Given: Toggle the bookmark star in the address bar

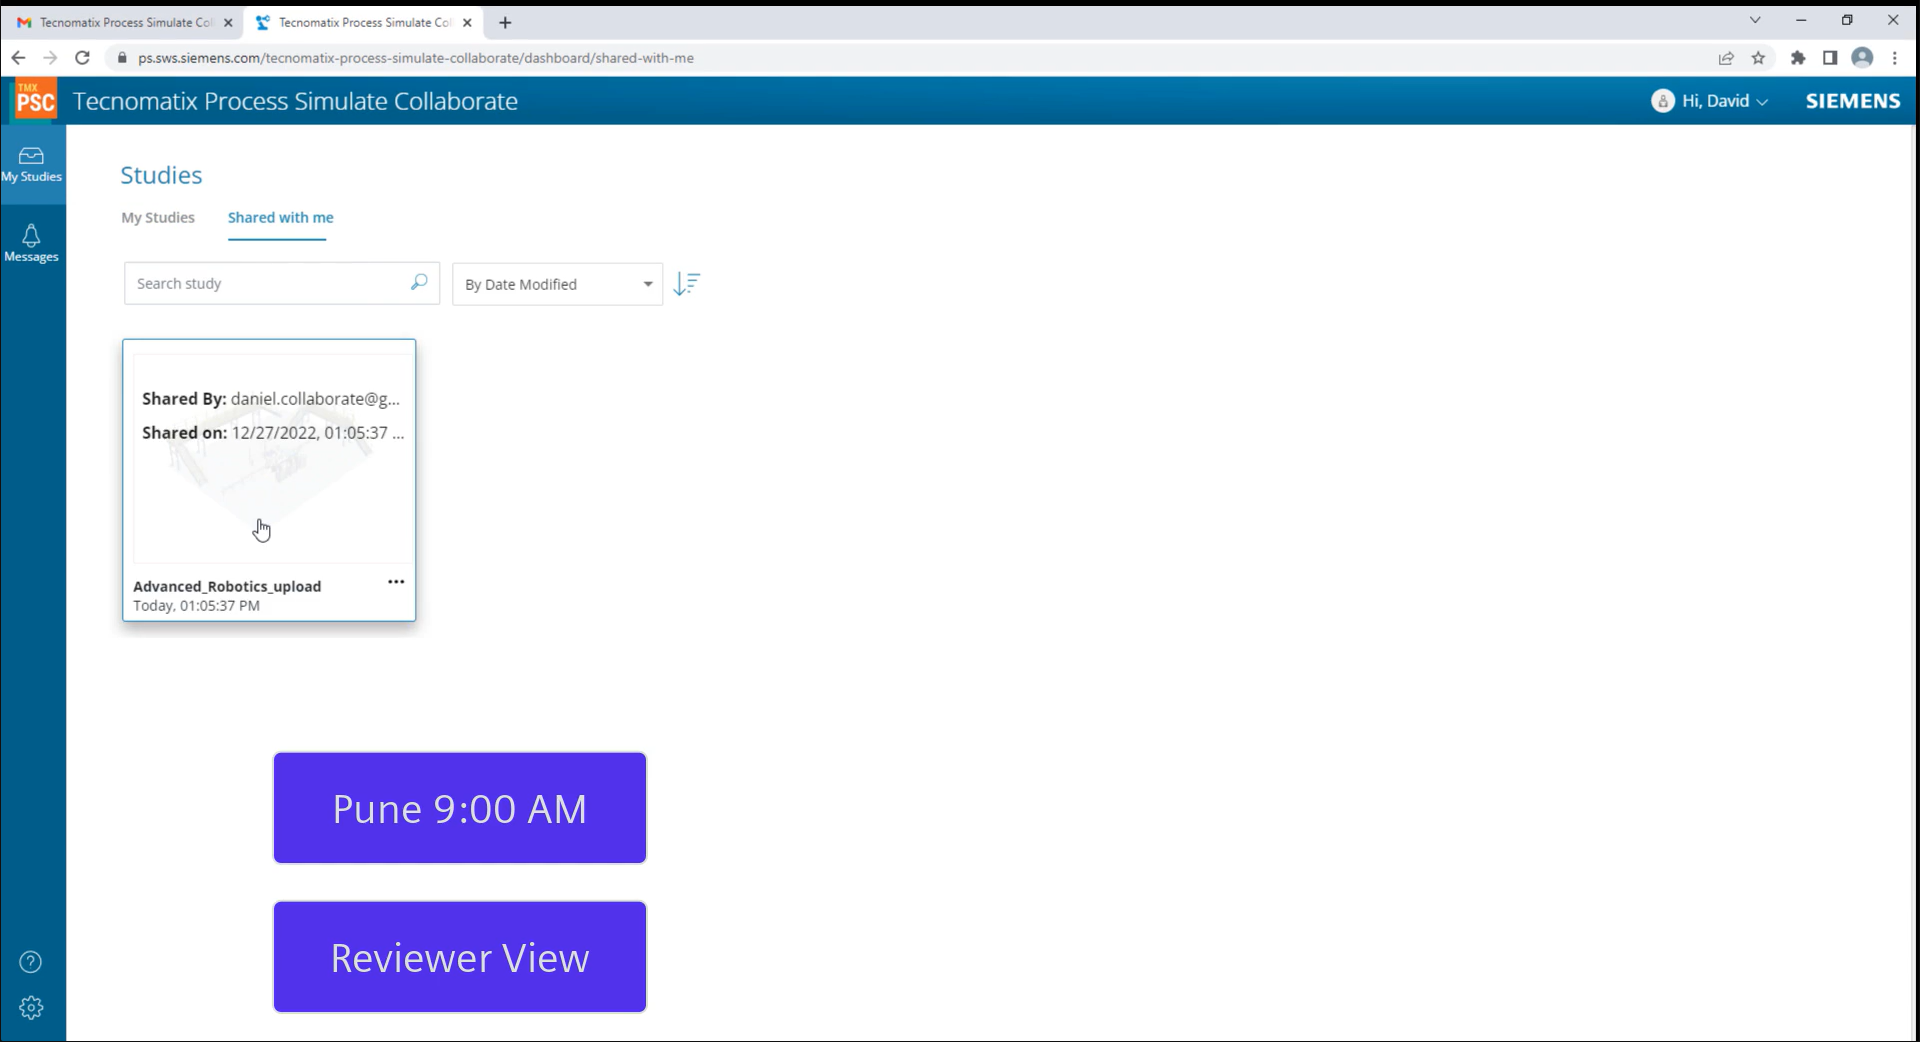Looking at the screenshot, I should 1760,58.
